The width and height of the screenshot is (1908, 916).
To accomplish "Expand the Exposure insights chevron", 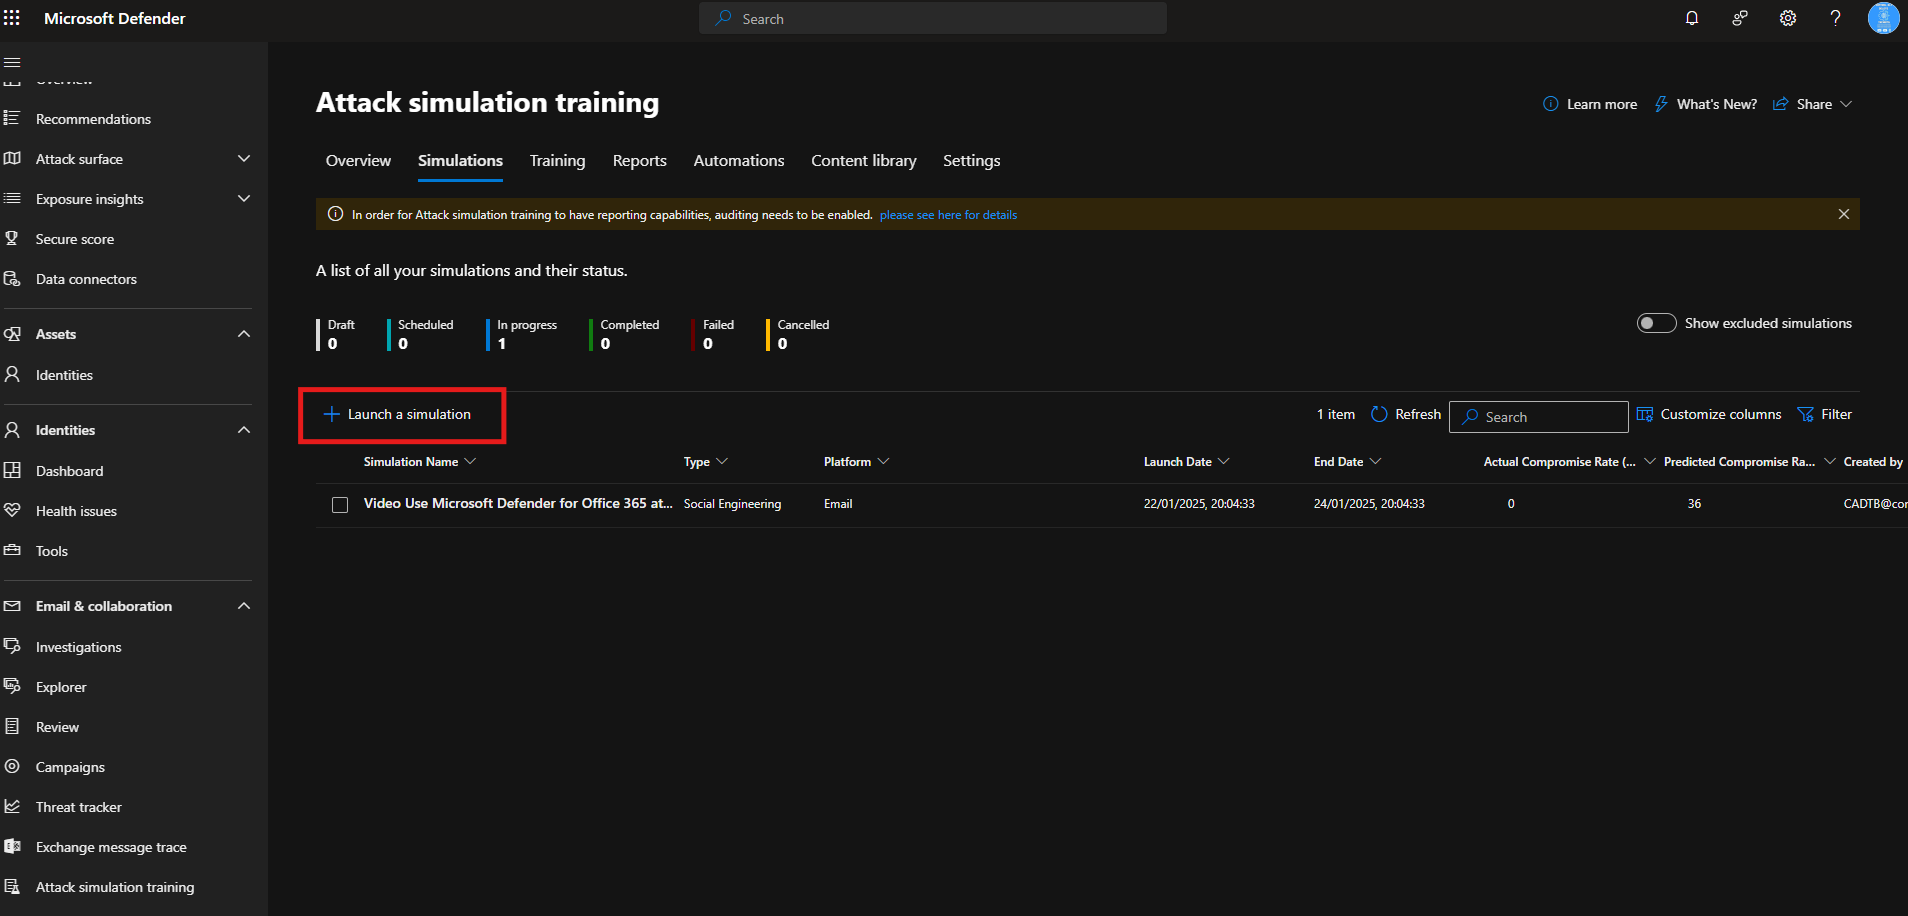I will (x=244, y=198).
